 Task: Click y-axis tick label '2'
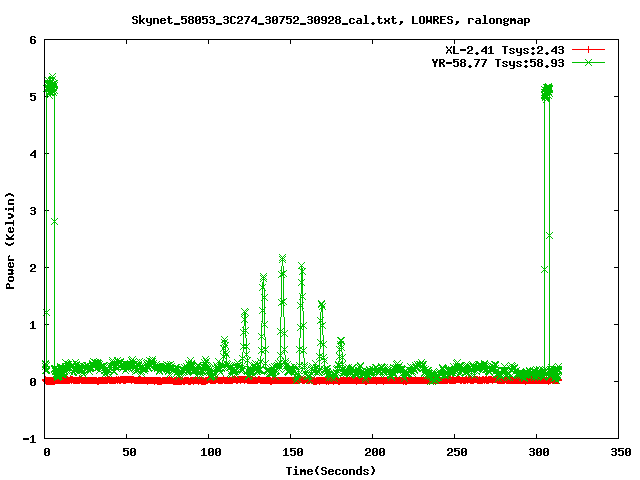tap(33, 268)
